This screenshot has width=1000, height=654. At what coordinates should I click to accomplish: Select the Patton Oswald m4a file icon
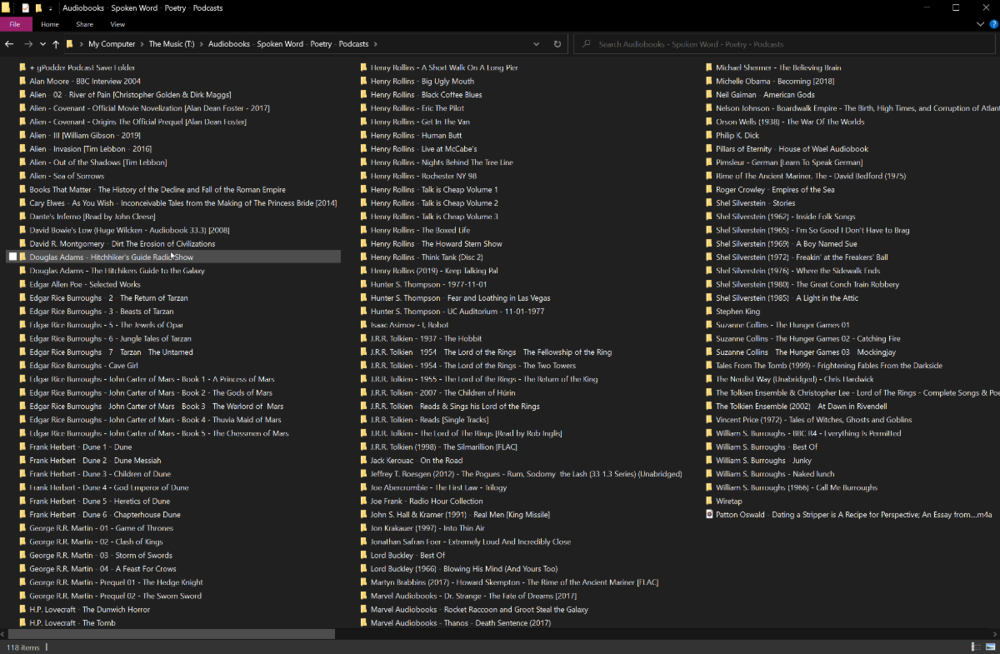709,515
